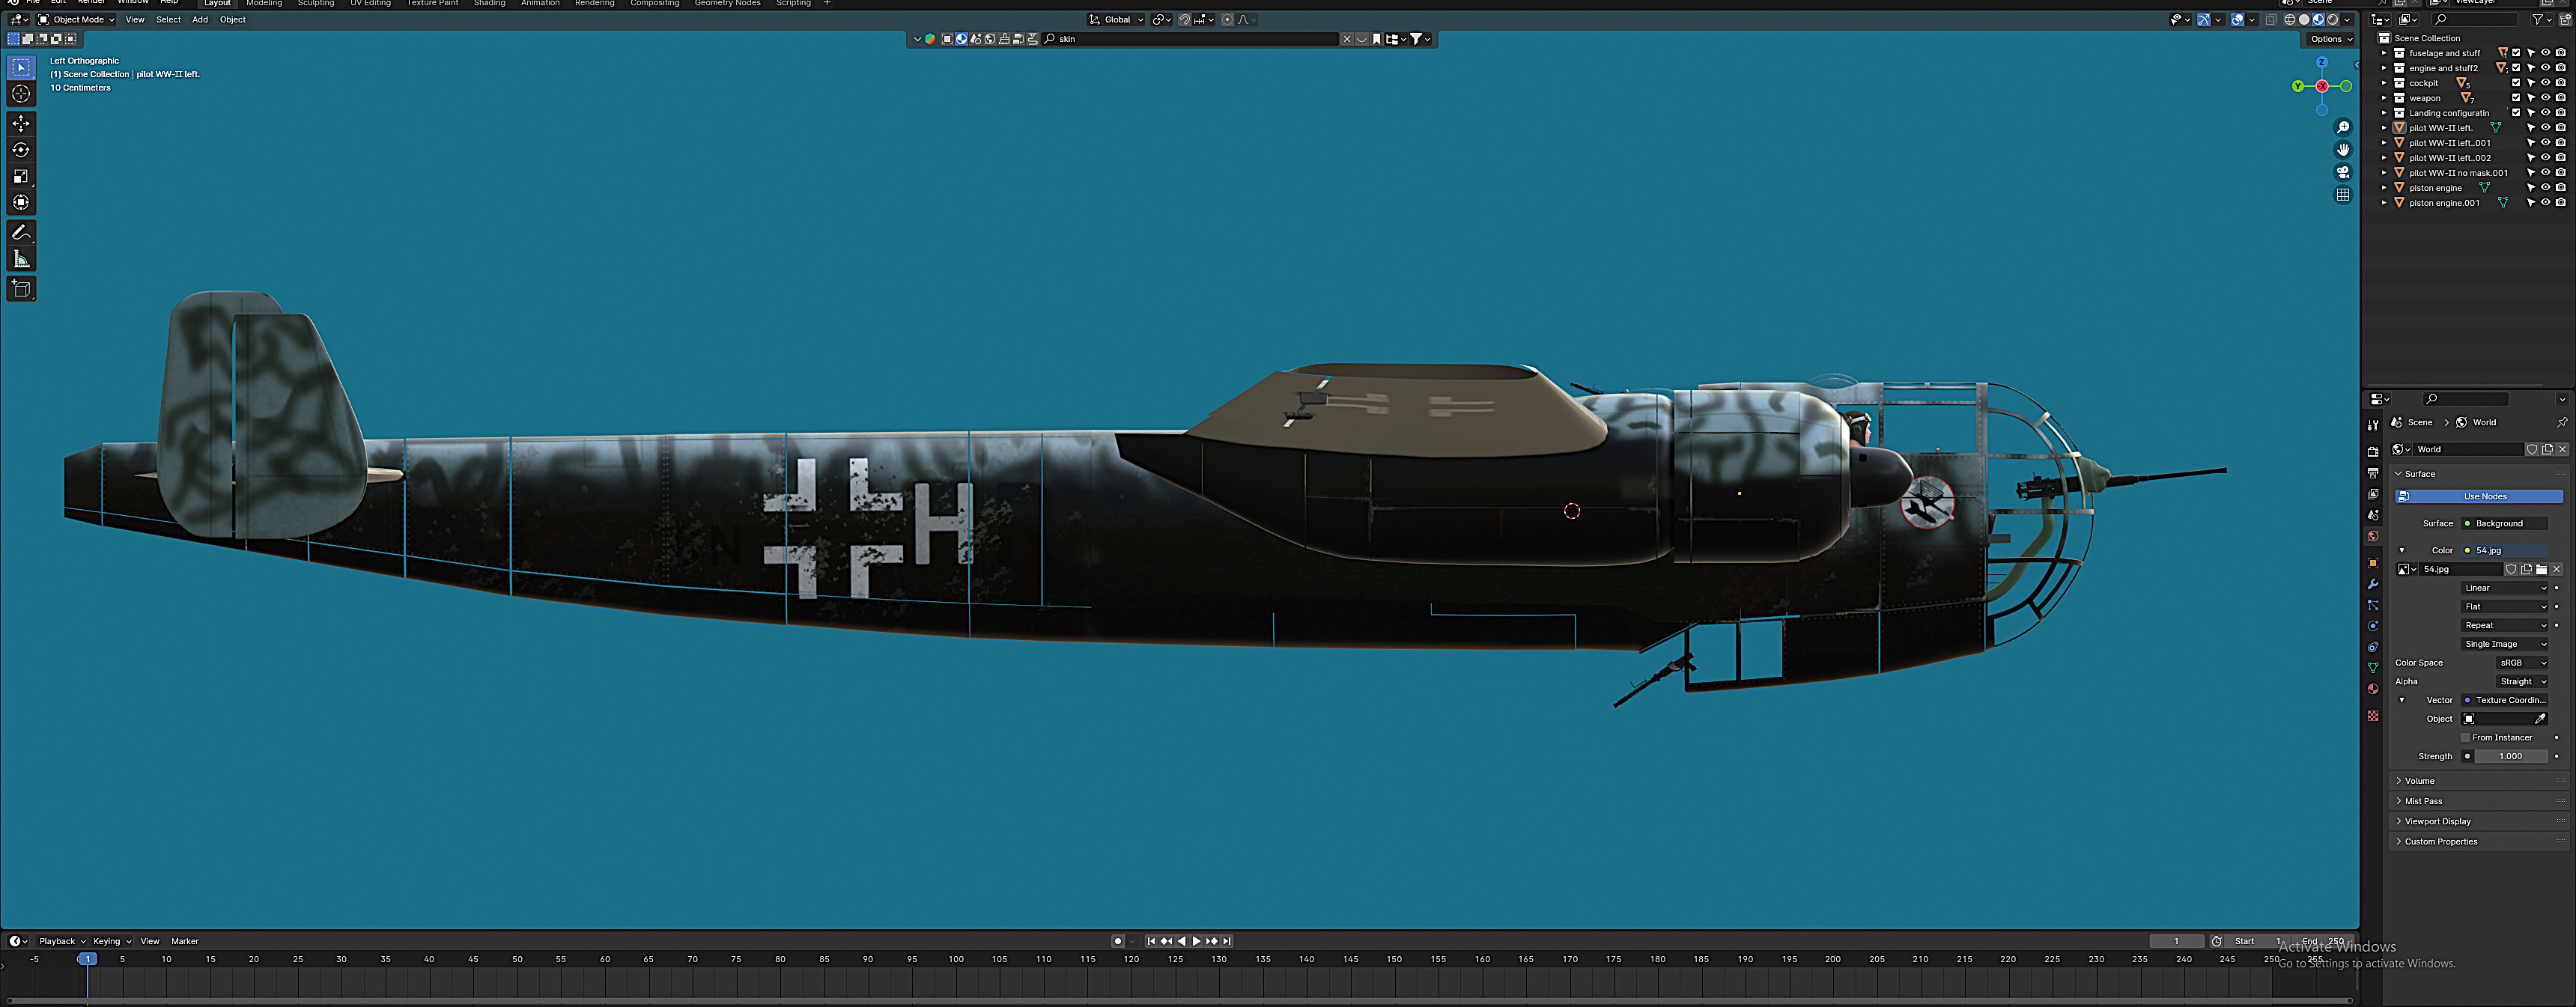This screenshot has height=1007, width=2576.
Task: Open the View Layer properties tab
Action: pyautogui.click(x=2372, y=494)
